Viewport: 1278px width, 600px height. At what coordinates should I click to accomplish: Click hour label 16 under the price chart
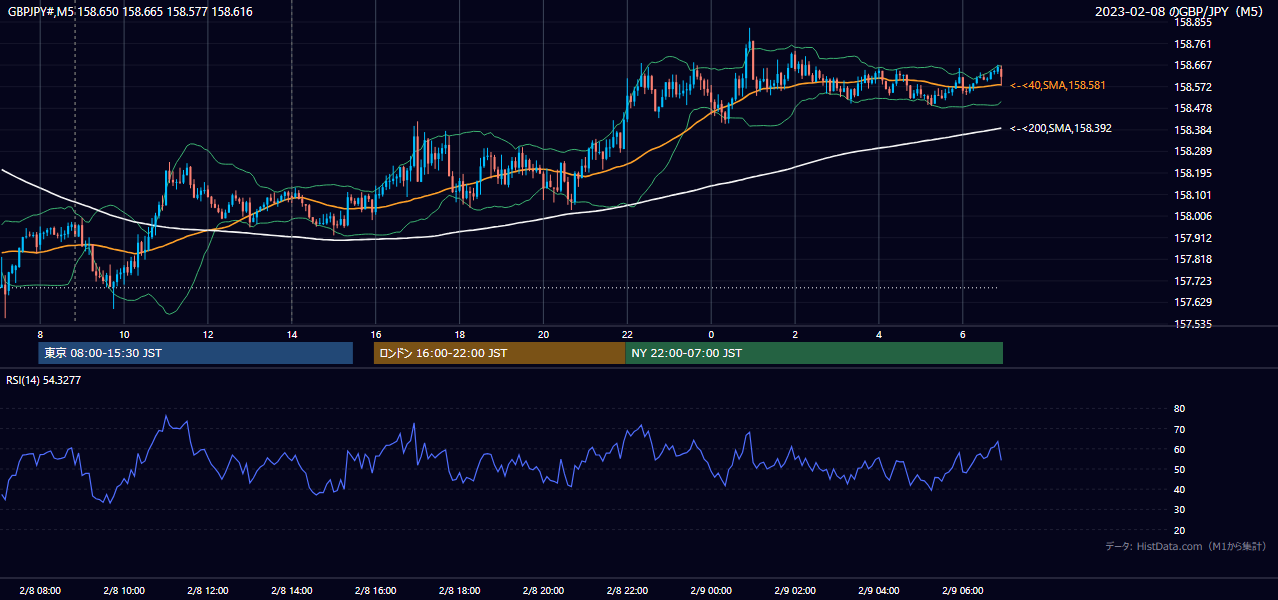375,334
